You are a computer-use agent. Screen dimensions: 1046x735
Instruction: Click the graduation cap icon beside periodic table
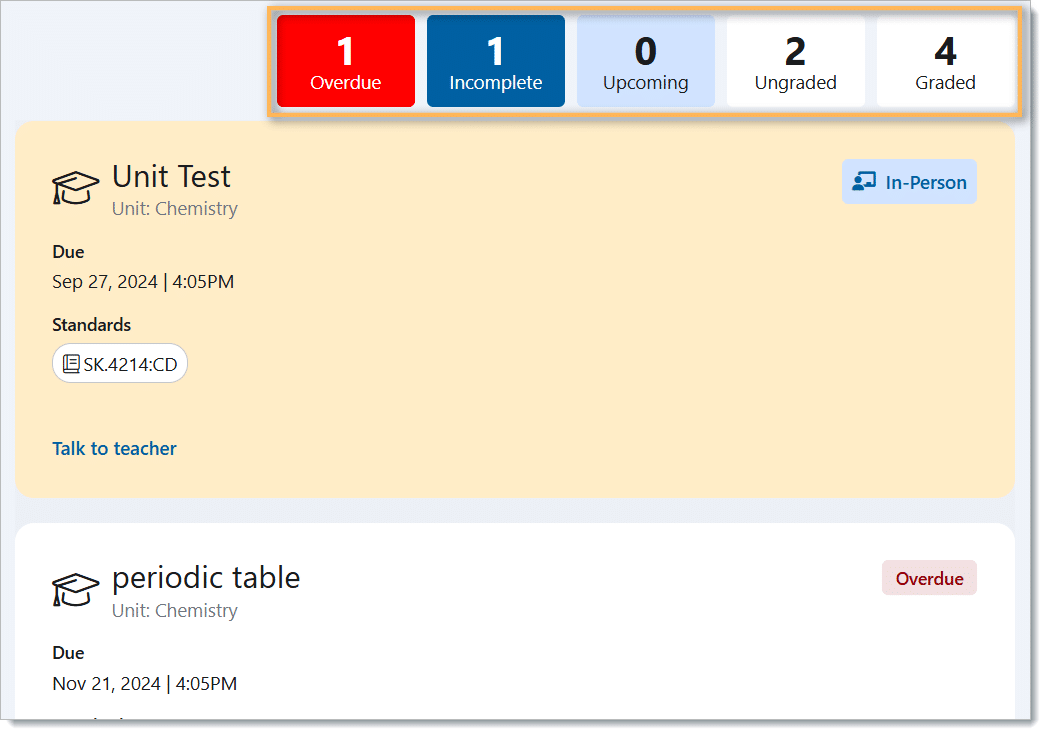coord(75,588)
